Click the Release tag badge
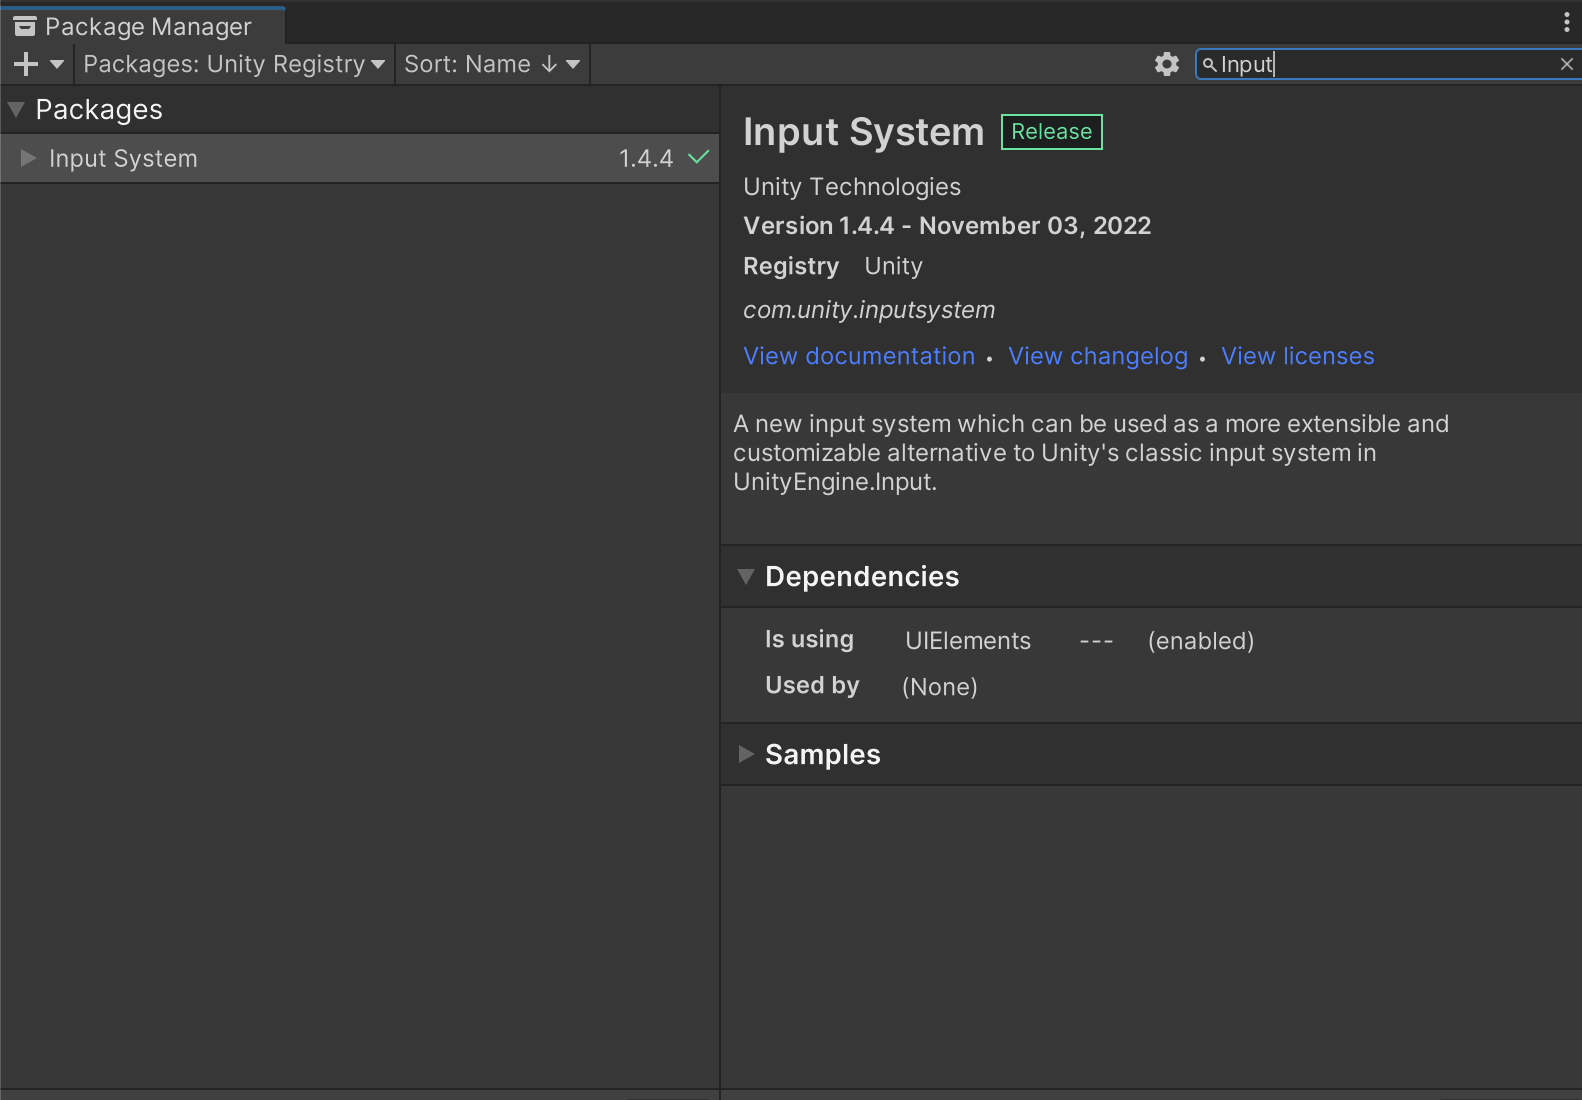Viewport: 1582px width, 1100px height. coord(1052,132)
